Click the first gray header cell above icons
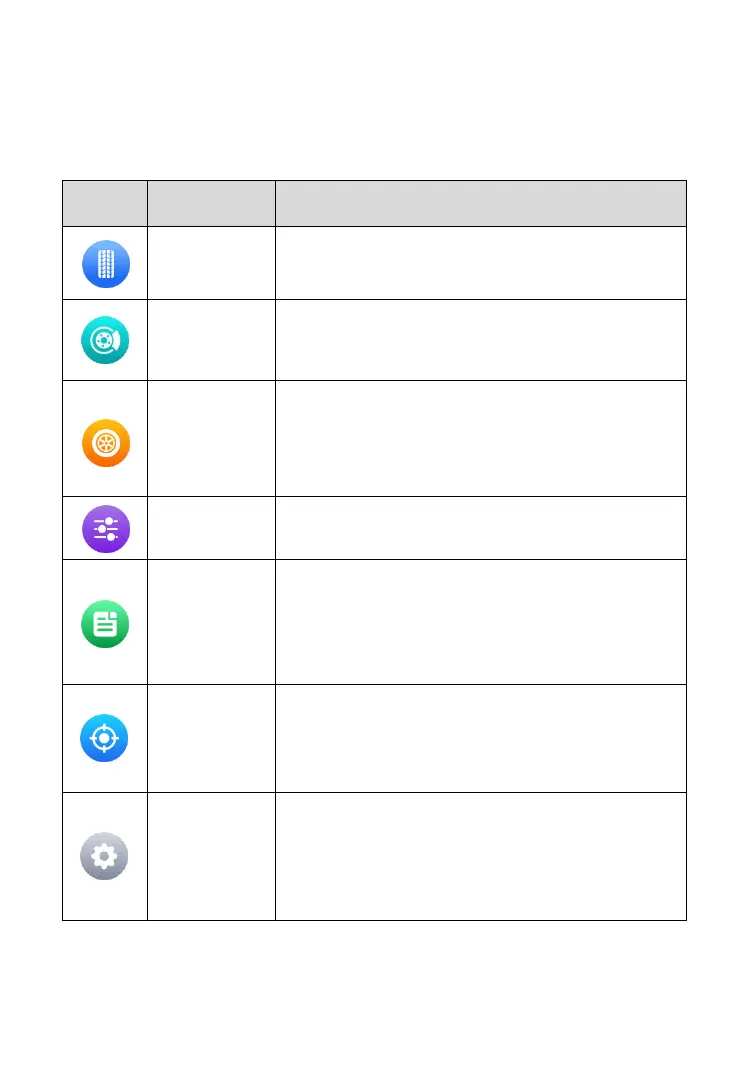The image size is (748, 1077). [x=105, y=204]
